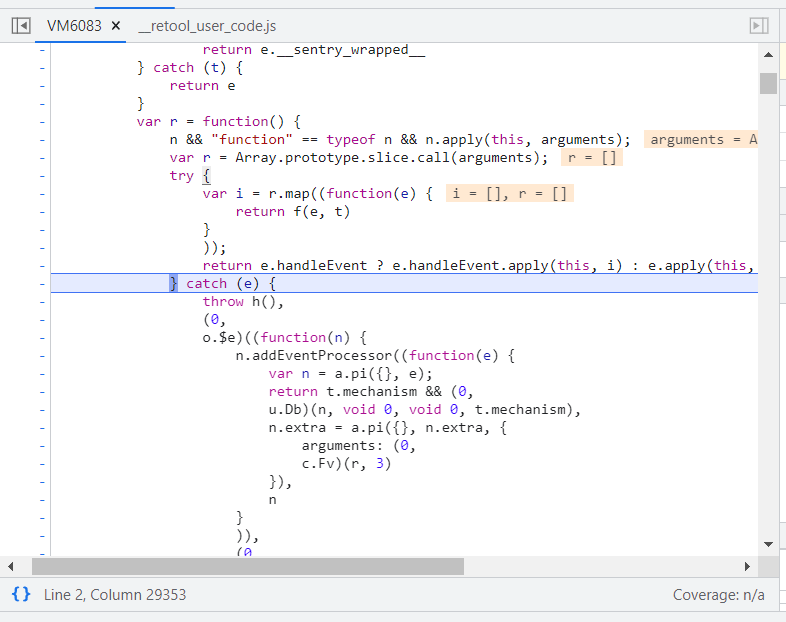This screenshot has width=786, height=622.
Task: Click the 'return e.__sentry_wrapped__' line
Action: pos(314,50)
